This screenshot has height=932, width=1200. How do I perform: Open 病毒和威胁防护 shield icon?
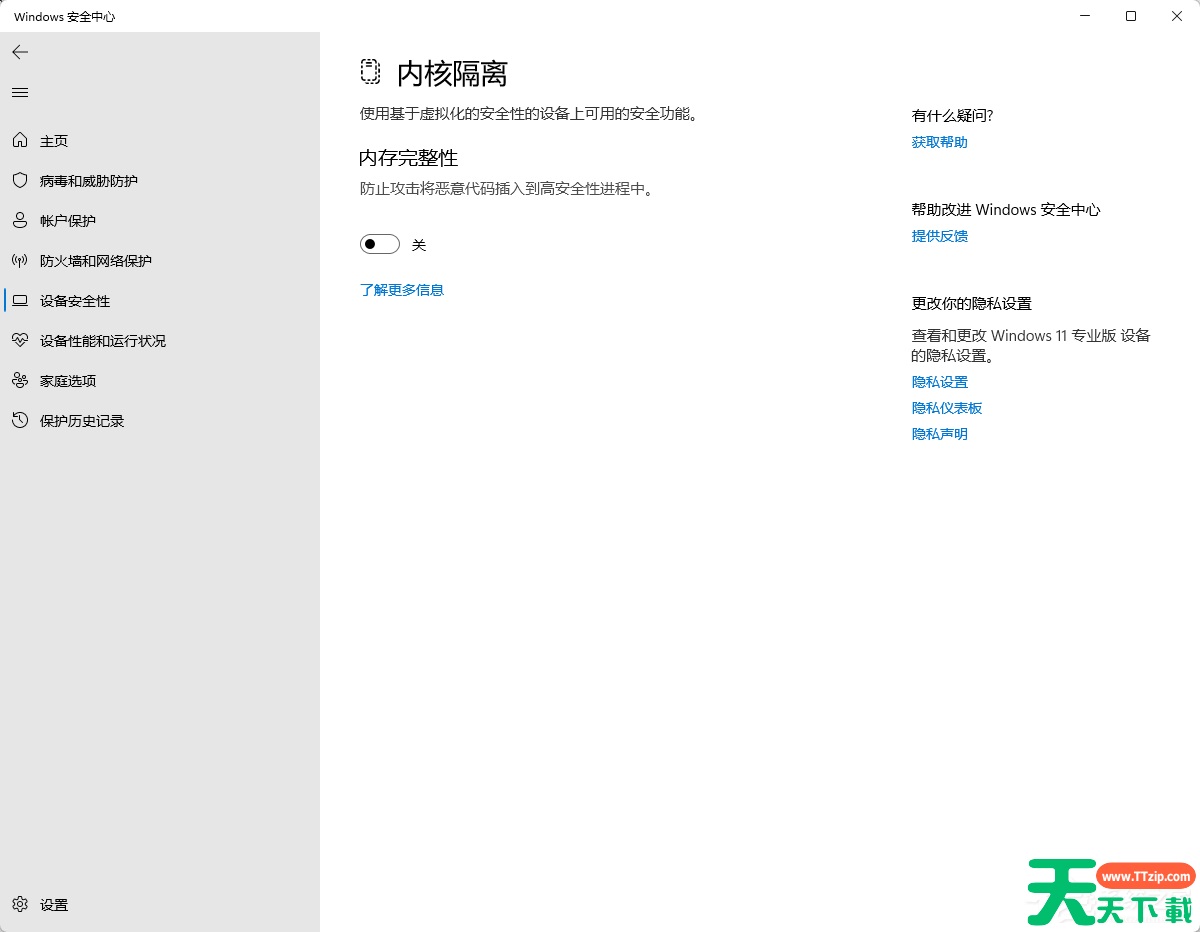point(20,180)
